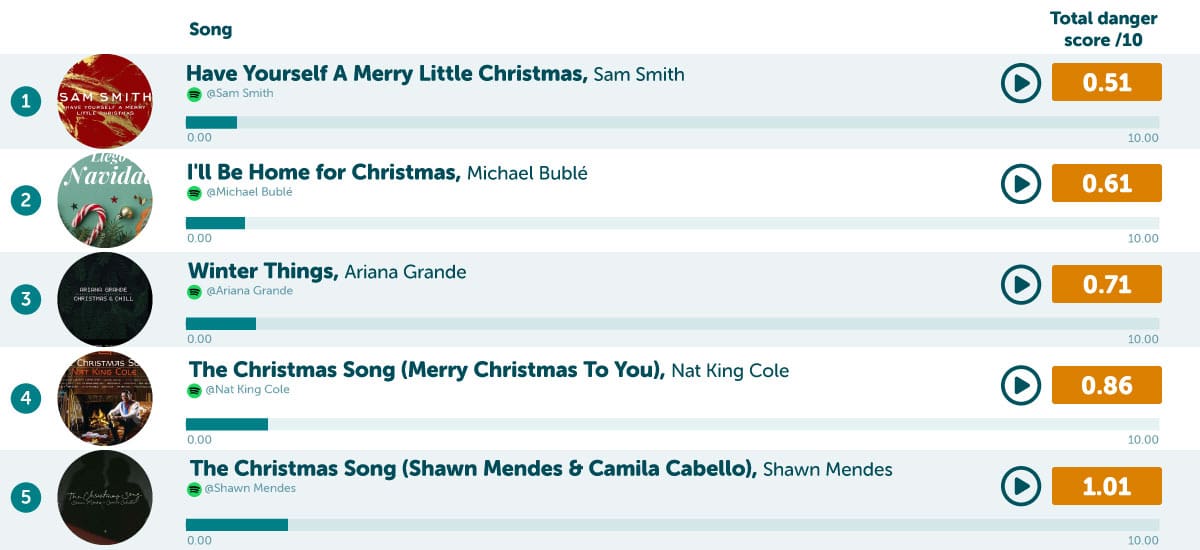Image resolution: width=1200 pixels, height=550 pixels.
Task: Click Spotify icon beside @Michael Bublé
Action: point(194,192)
